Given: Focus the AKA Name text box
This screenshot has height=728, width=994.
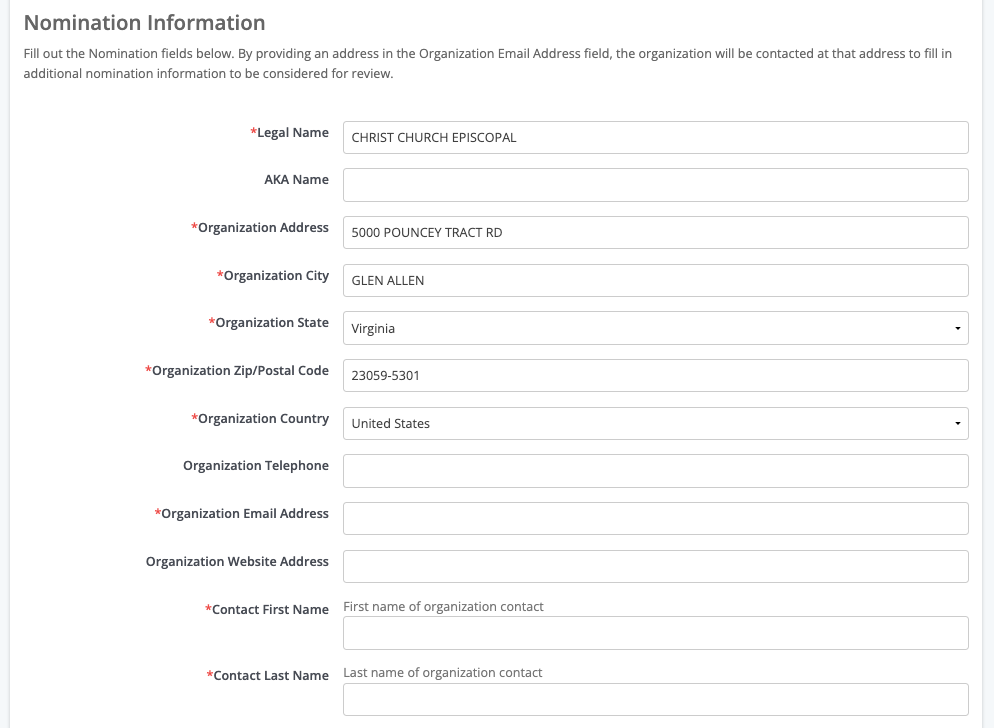Looking at the screenshot, I should click(655, 185).
